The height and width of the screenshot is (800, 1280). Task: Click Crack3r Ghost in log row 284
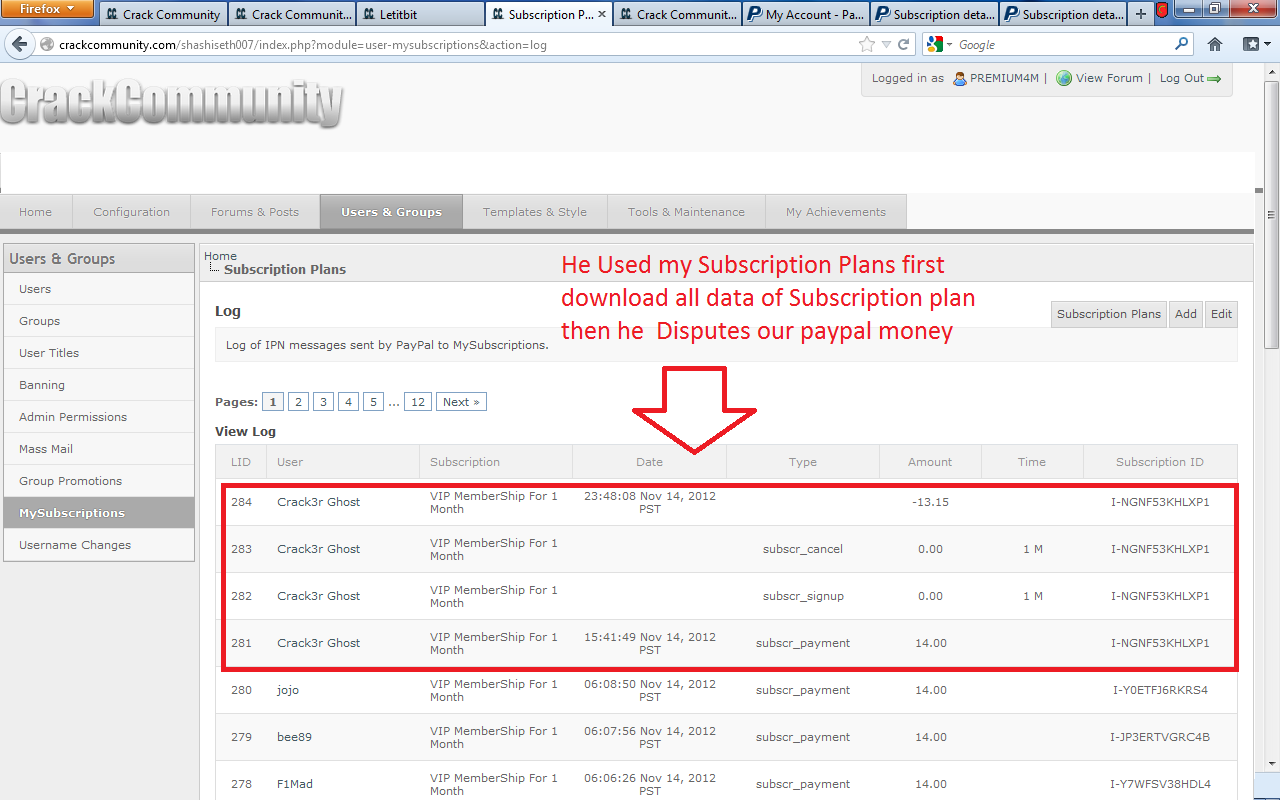coord(318,502)
